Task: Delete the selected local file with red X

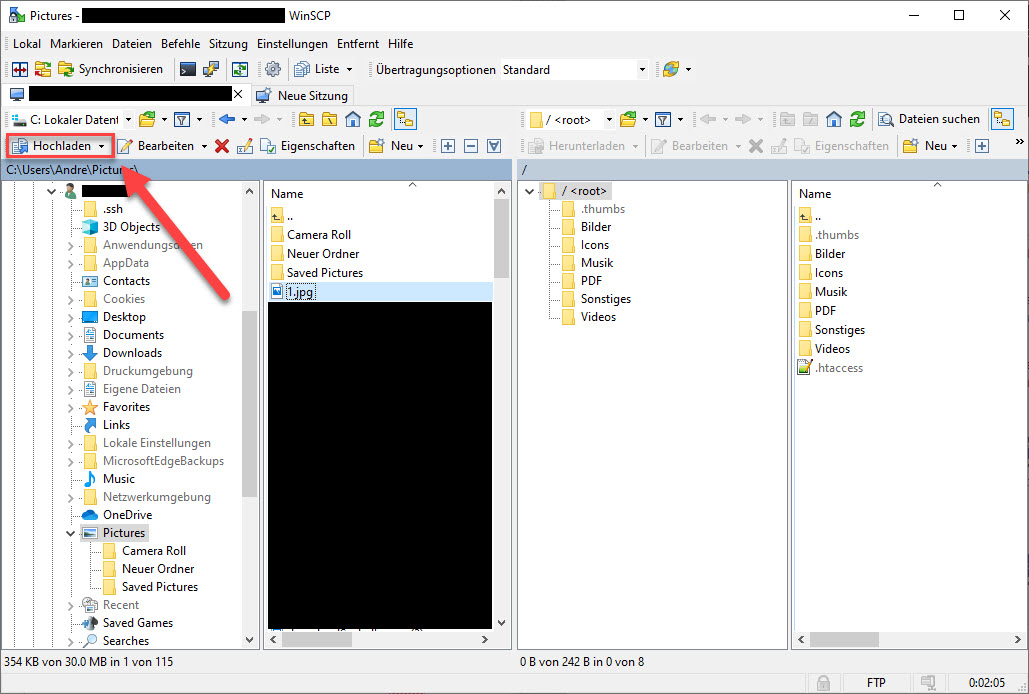Action: 222,146
